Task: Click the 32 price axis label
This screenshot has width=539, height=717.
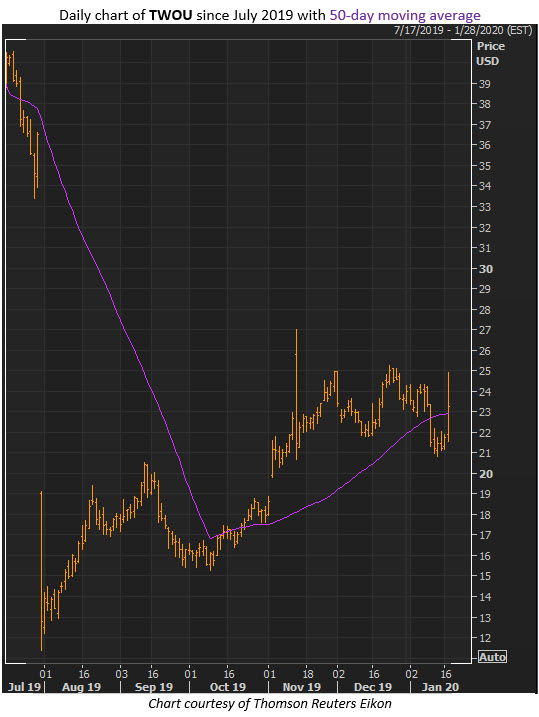Action: click(485, 227)
